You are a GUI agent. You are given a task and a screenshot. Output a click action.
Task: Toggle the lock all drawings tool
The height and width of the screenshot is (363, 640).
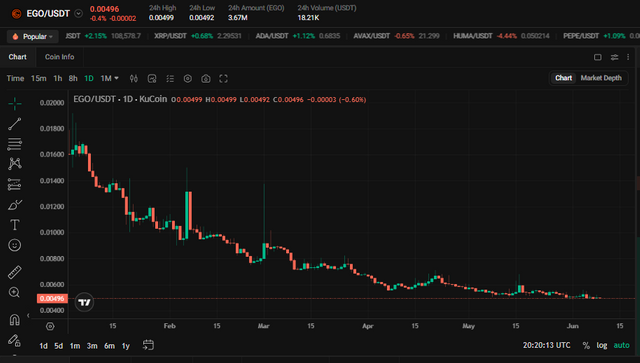[x=15, y=340]
